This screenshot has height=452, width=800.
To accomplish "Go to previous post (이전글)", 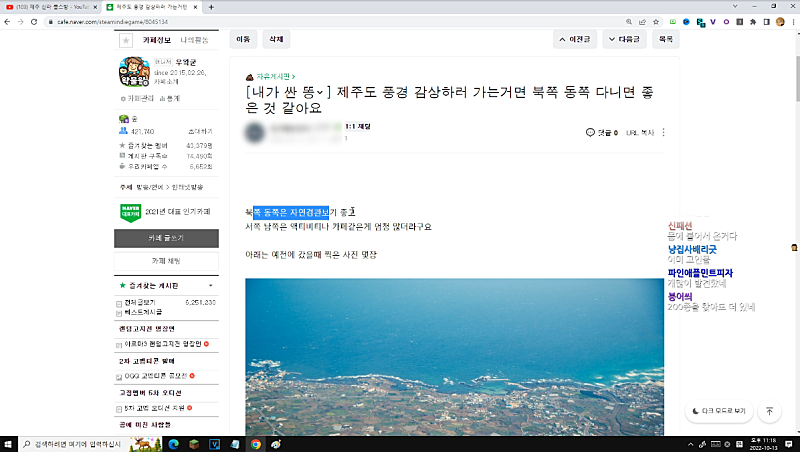I will (x=580, y=40).
